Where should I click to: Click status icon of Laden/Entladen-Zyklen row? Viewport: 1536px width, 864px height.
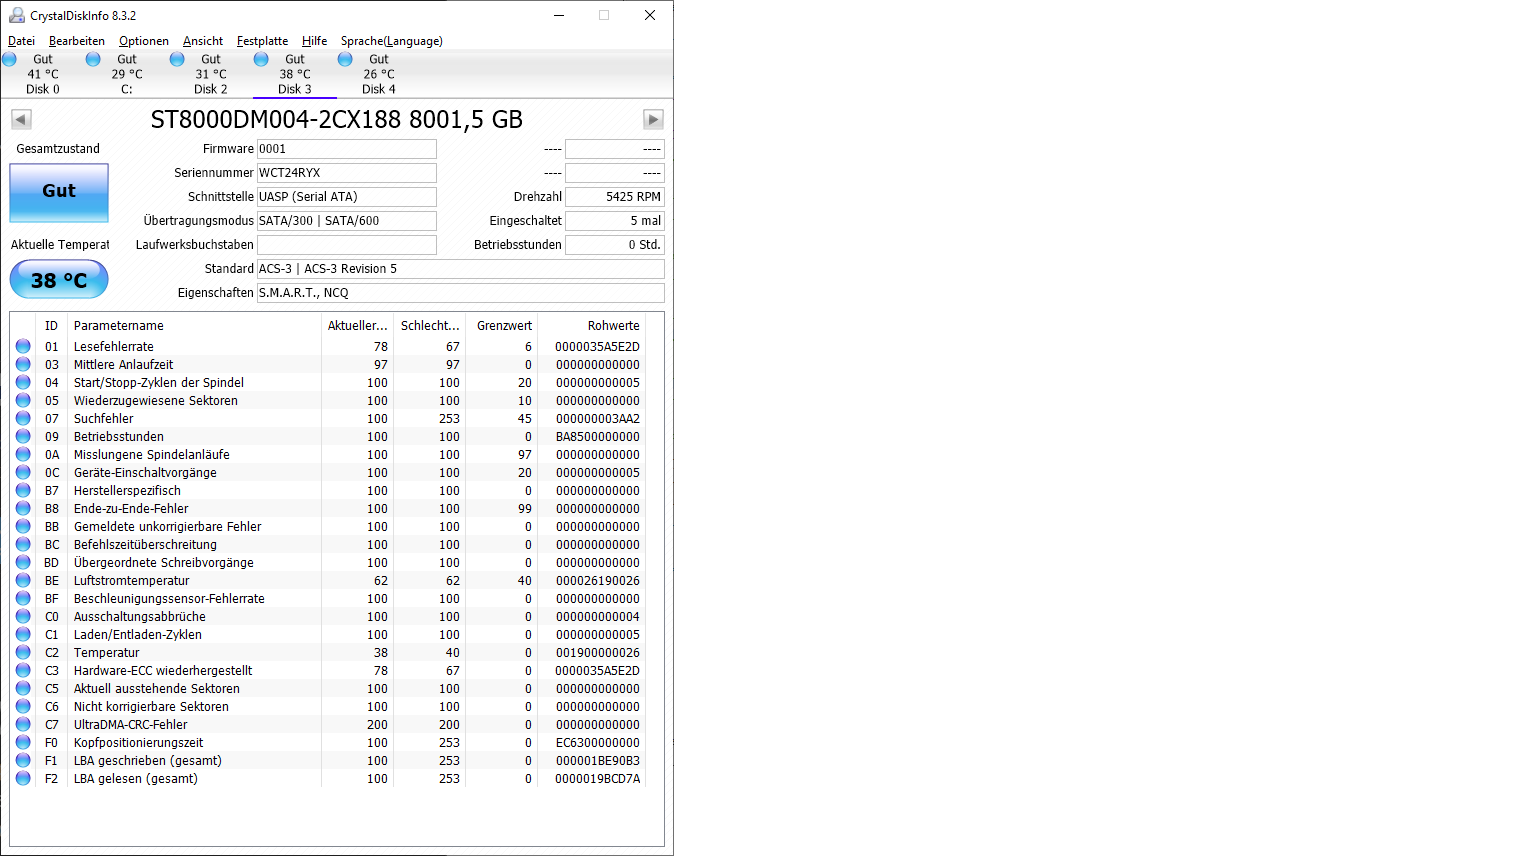tap(23, 634)
